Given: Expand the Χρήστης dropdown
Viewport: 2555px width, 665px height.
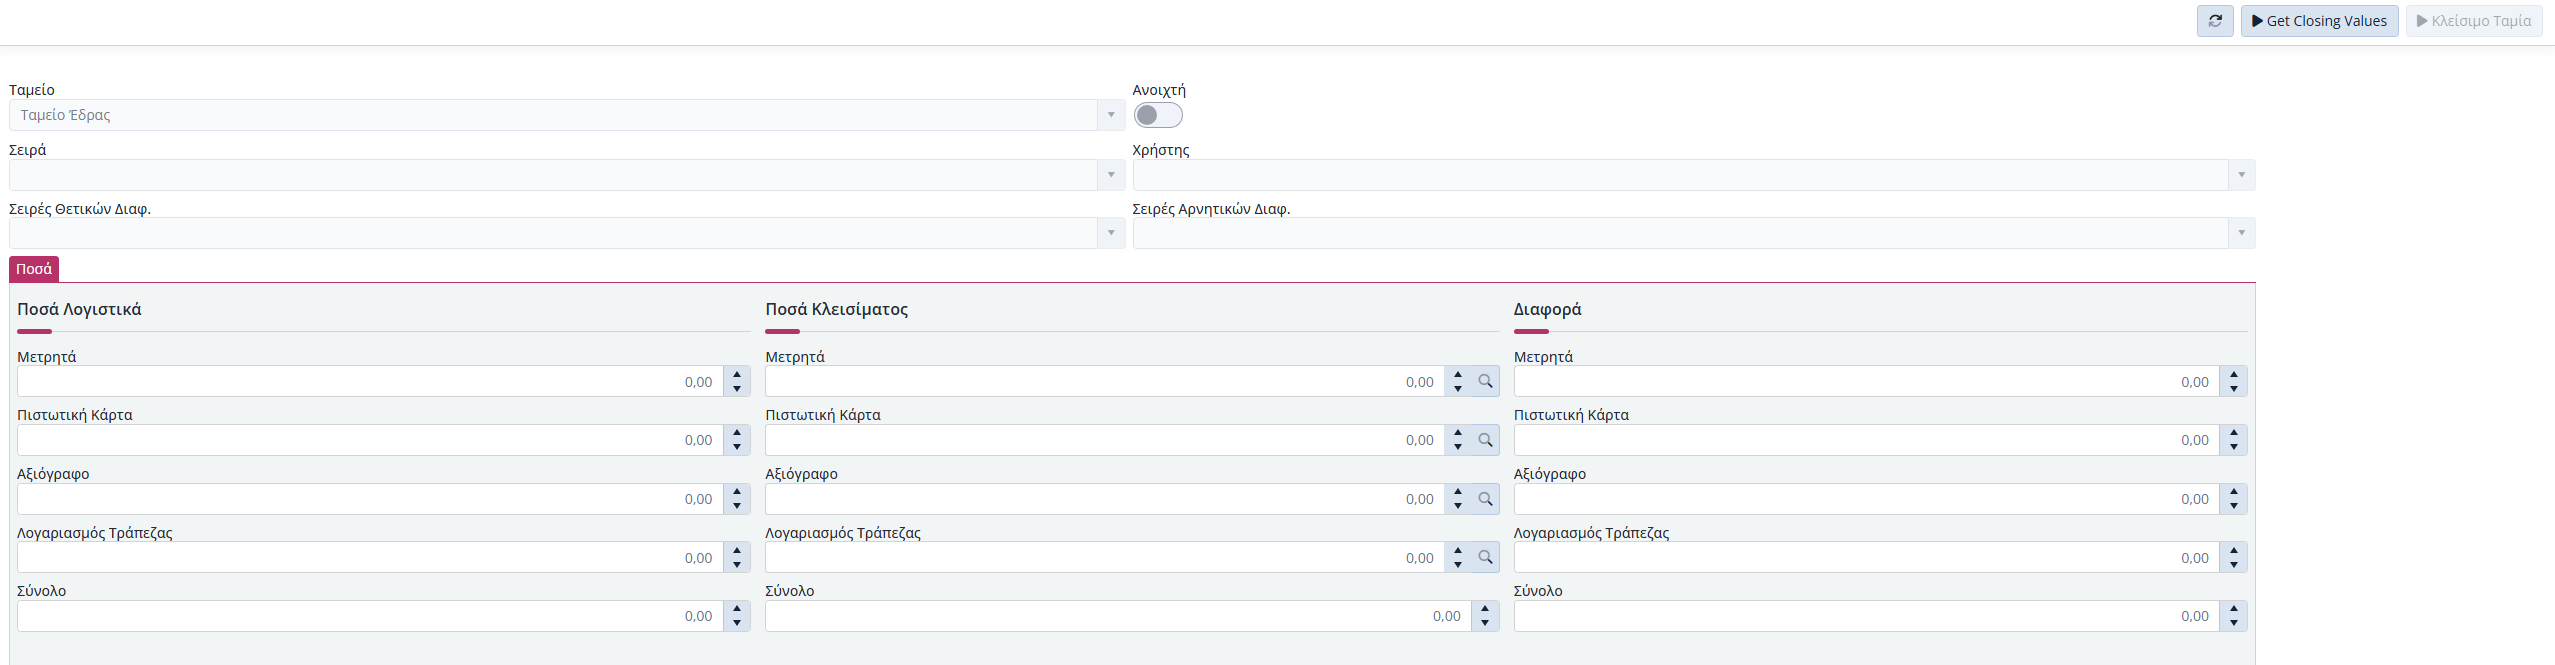Looking at the screenshot, I should coord(2241,175).
